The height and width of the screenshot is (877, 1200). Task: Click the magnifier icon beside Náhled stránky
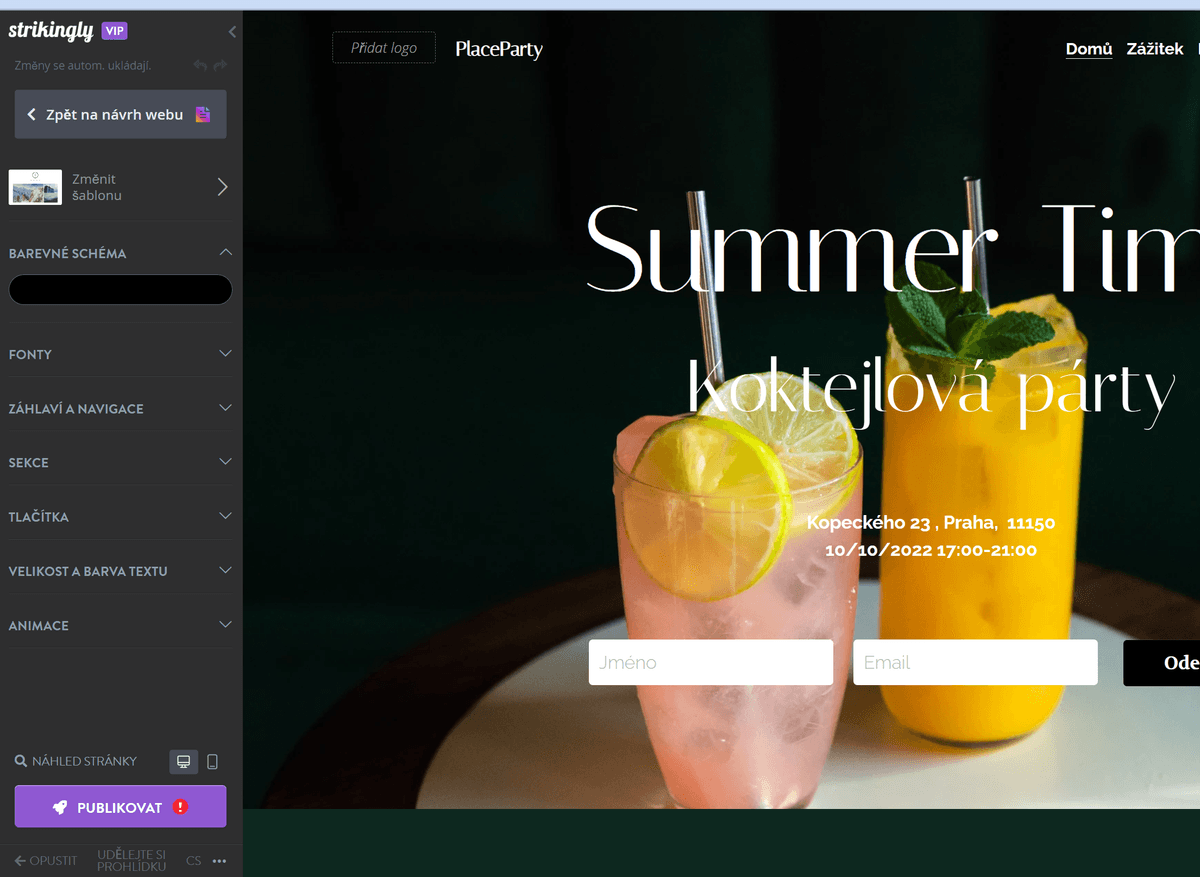[21, 762]
